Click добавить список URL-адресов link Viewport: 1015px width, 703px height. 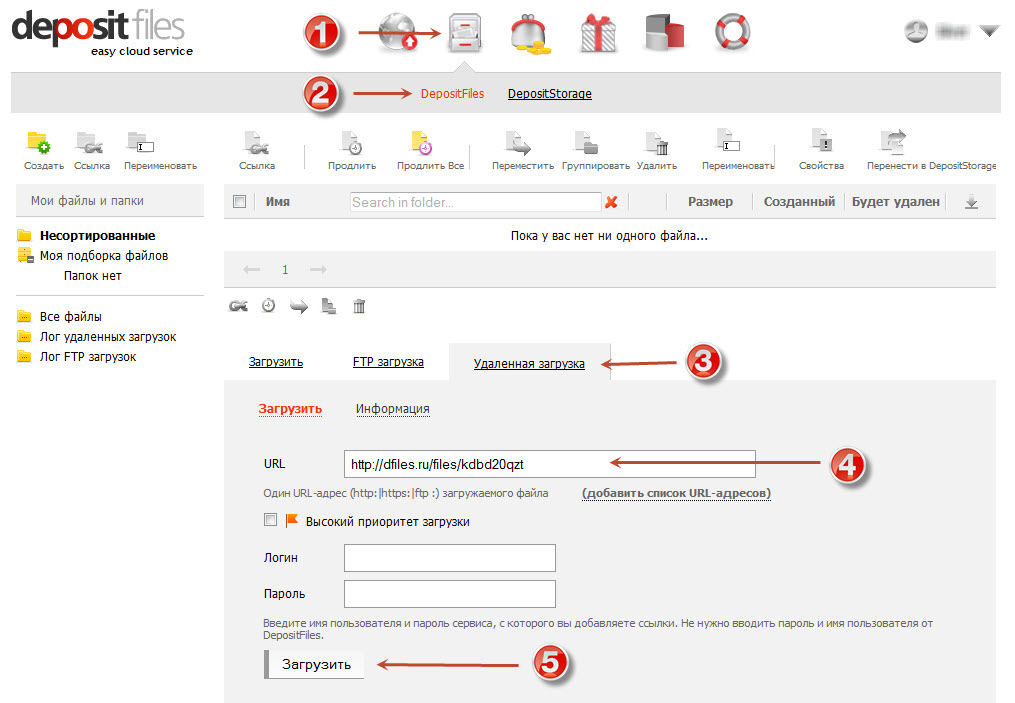[676, 493]
